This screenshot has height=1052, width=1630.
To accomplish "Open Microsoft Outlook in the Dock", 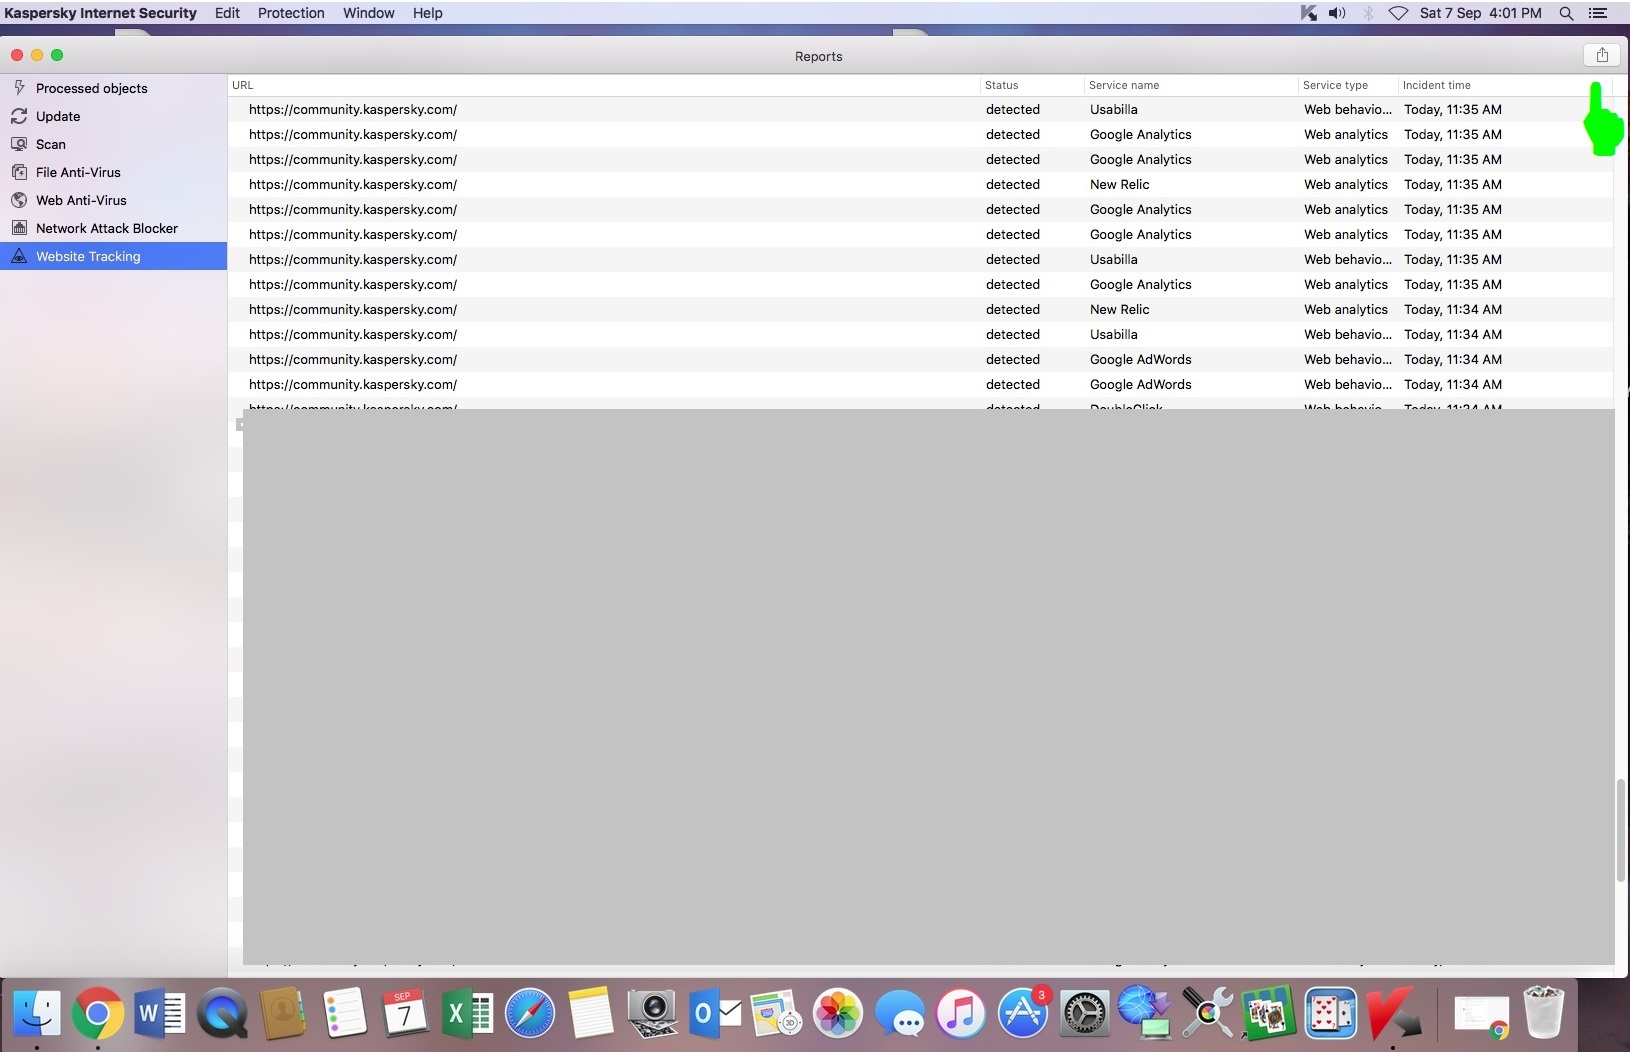I will pyautogui.click(x=714, y=1013).
